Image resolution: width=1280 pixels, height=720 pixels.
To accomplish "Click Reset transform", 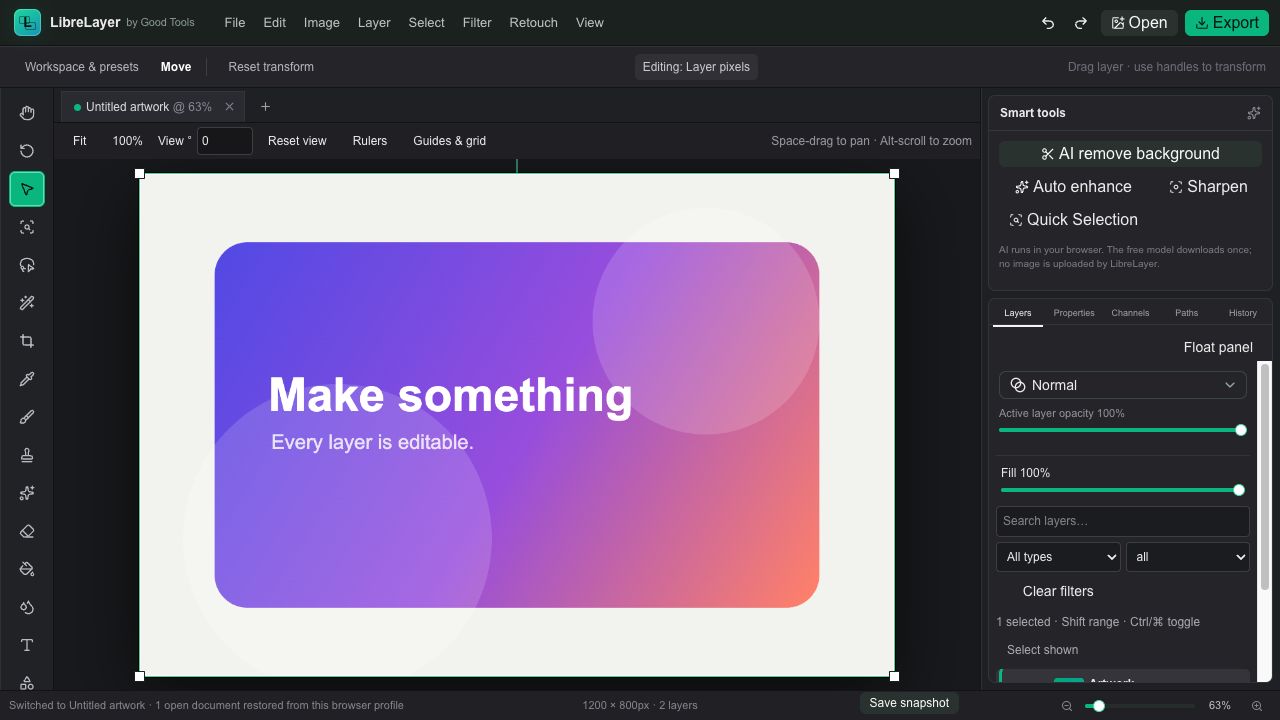I will [x=271, y=67].
